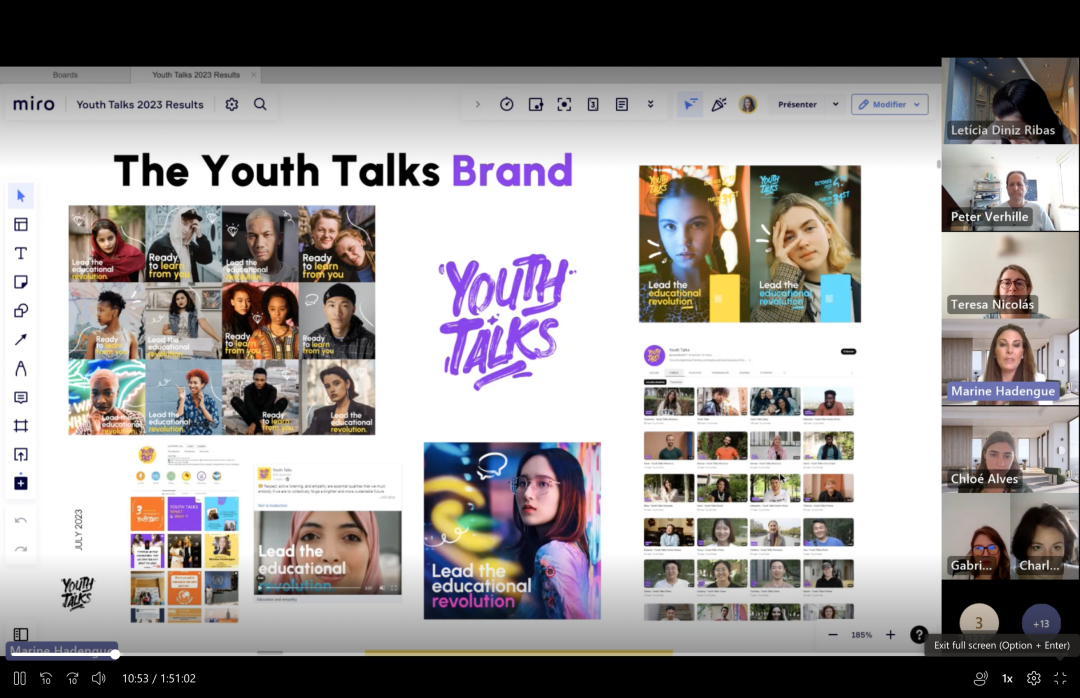Select Marine Hadengue video tile
The height and width of the screenshot is (698, 1080).
click(1010, 362)
